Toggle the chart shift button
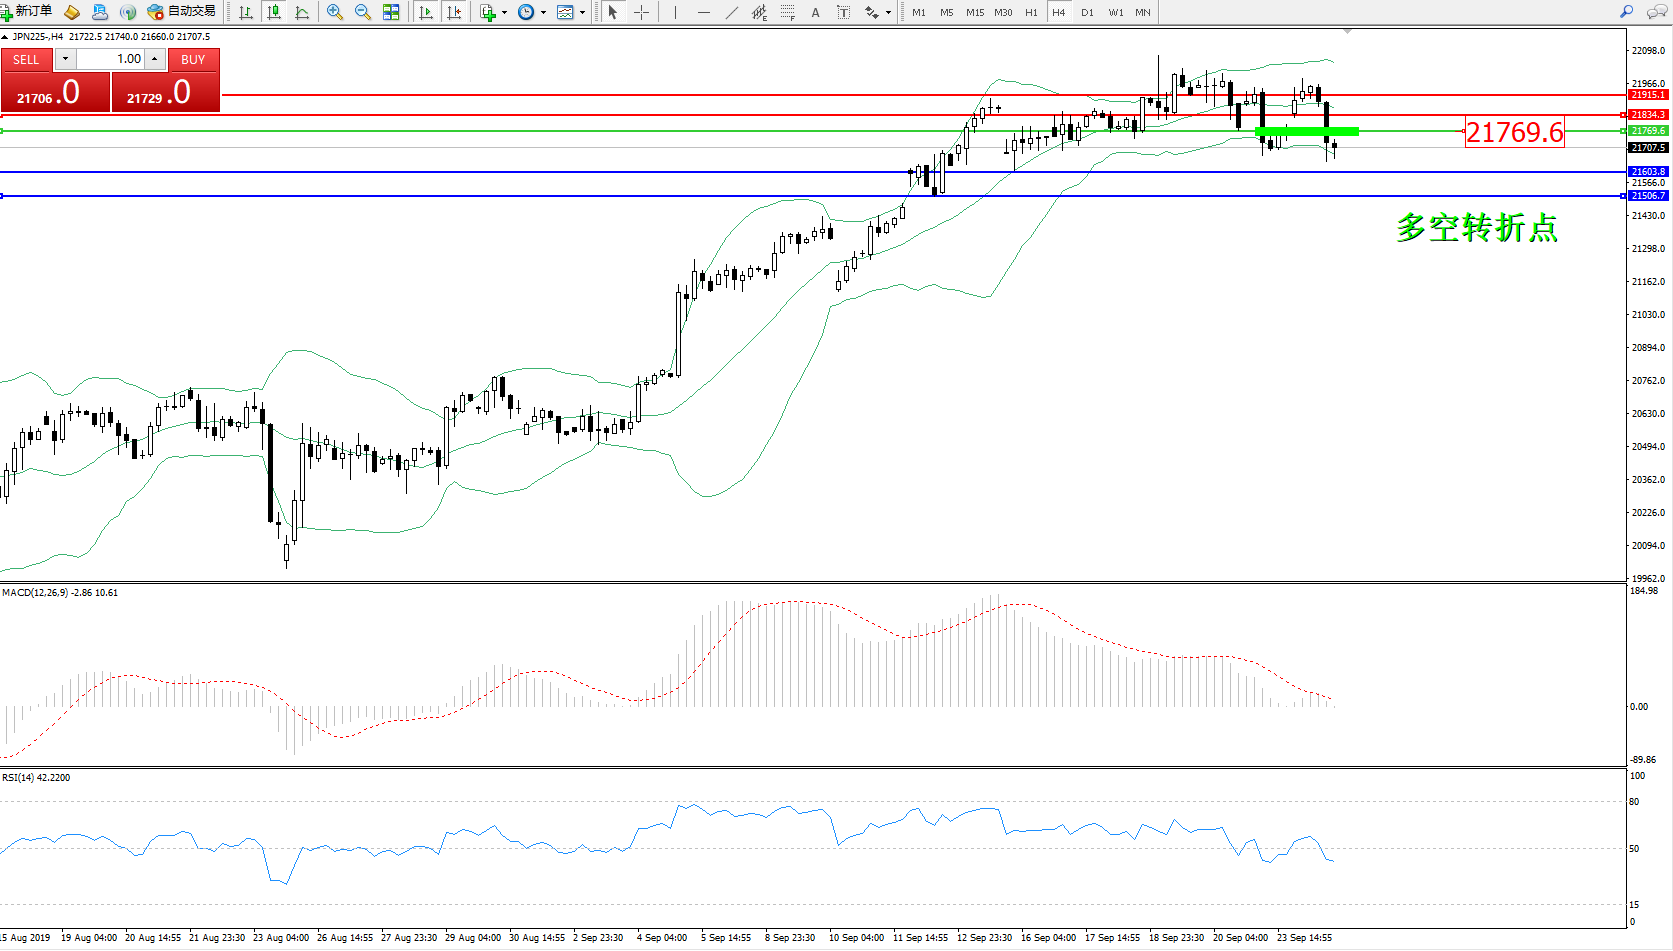 [x=454, y=12]
